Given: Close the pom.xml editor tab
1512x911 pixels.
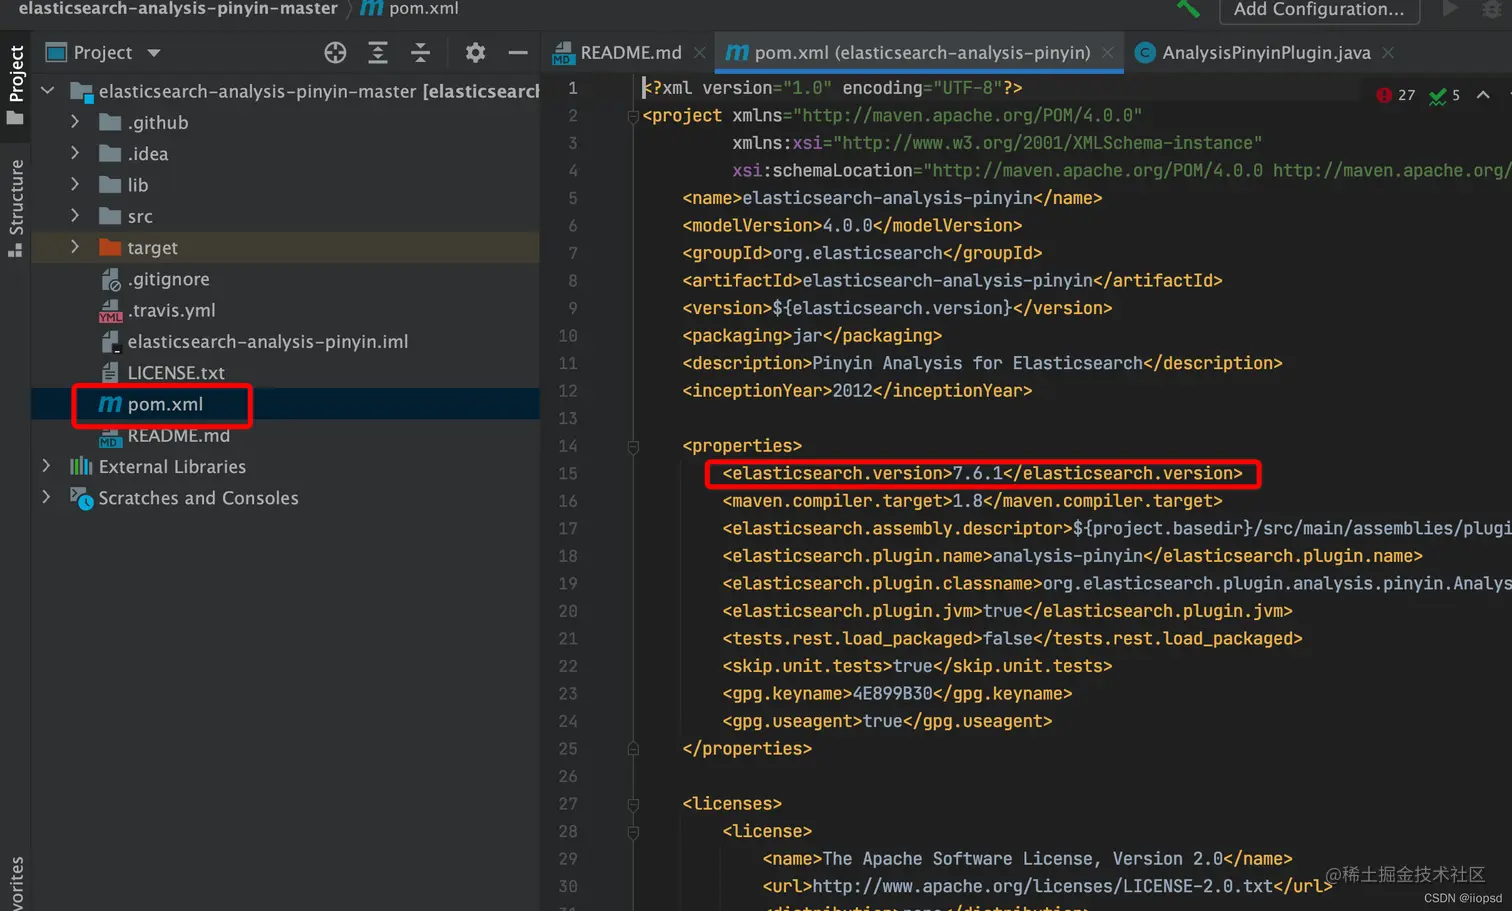Looking at the screenshot, I should tap(1107, 53).
